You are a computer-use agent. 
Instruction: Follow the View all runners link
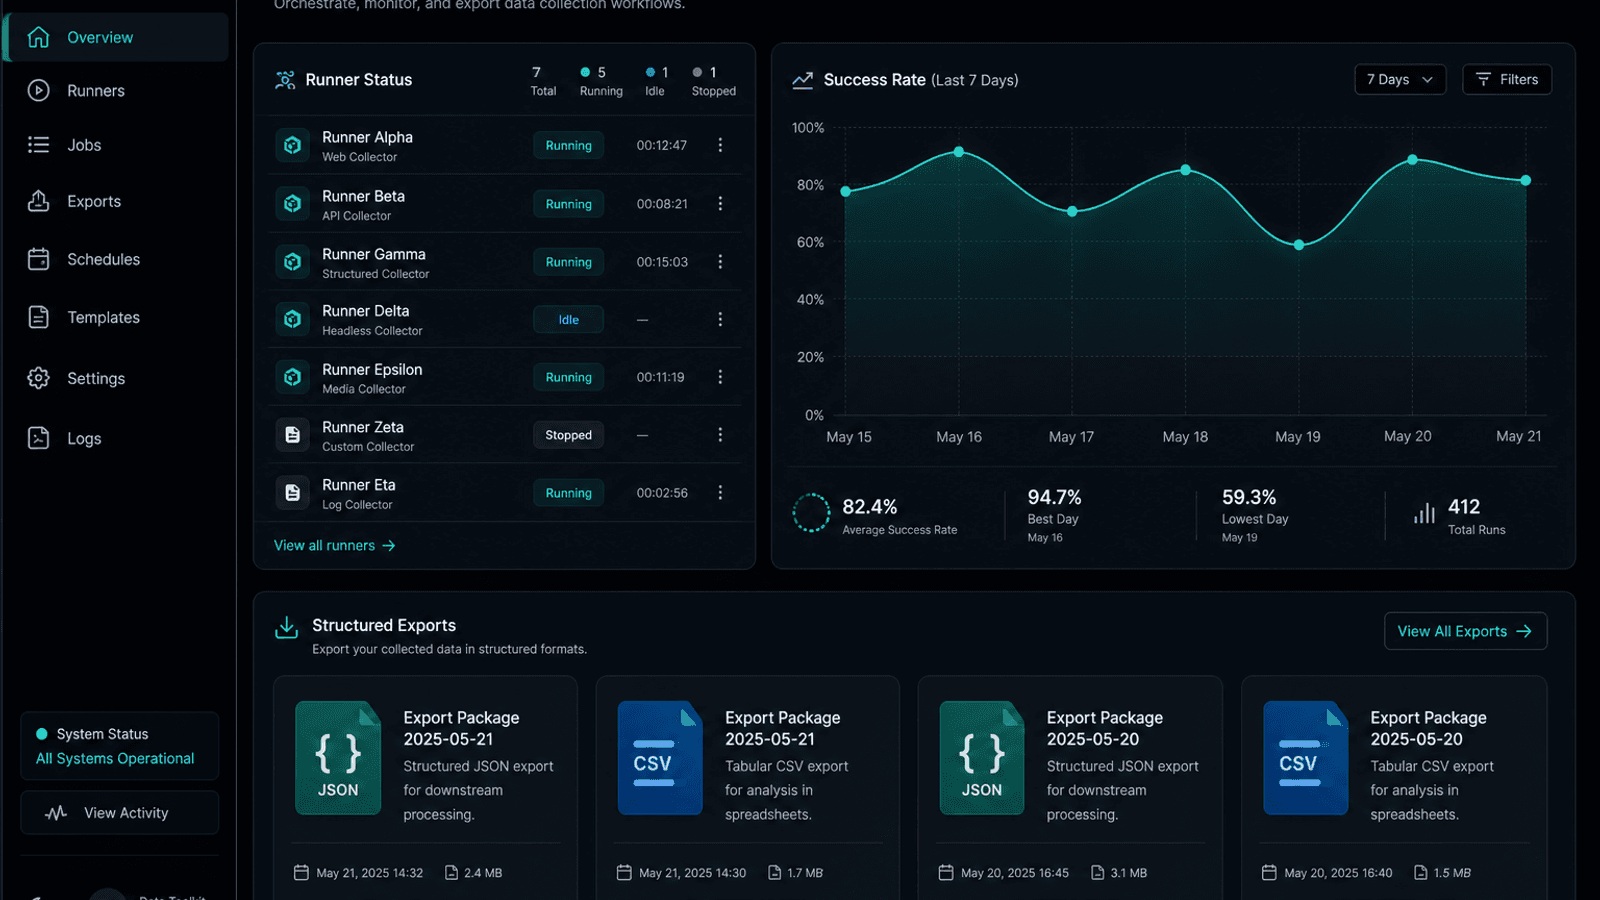335,546
